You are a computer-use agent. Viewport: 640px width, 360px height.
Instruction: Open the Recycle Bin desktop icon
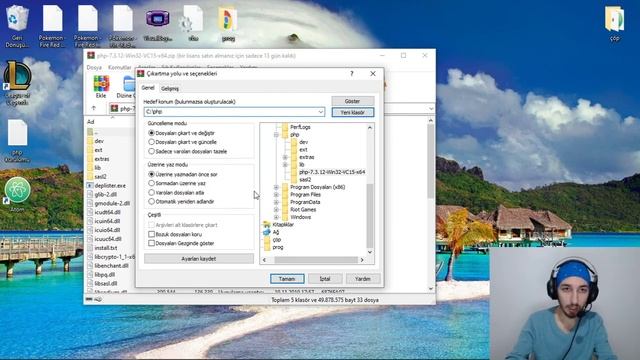[17, 25]
